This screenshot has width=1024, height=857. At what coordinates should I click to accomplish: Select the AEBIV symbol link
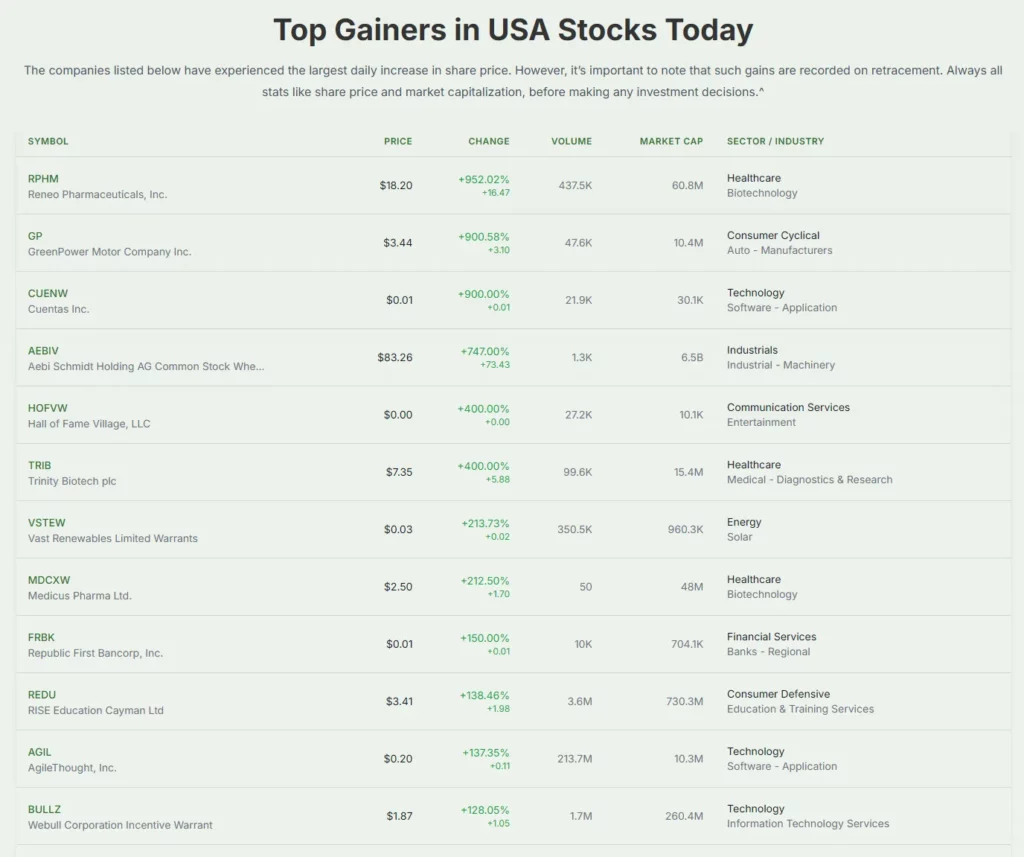(45, 351)
